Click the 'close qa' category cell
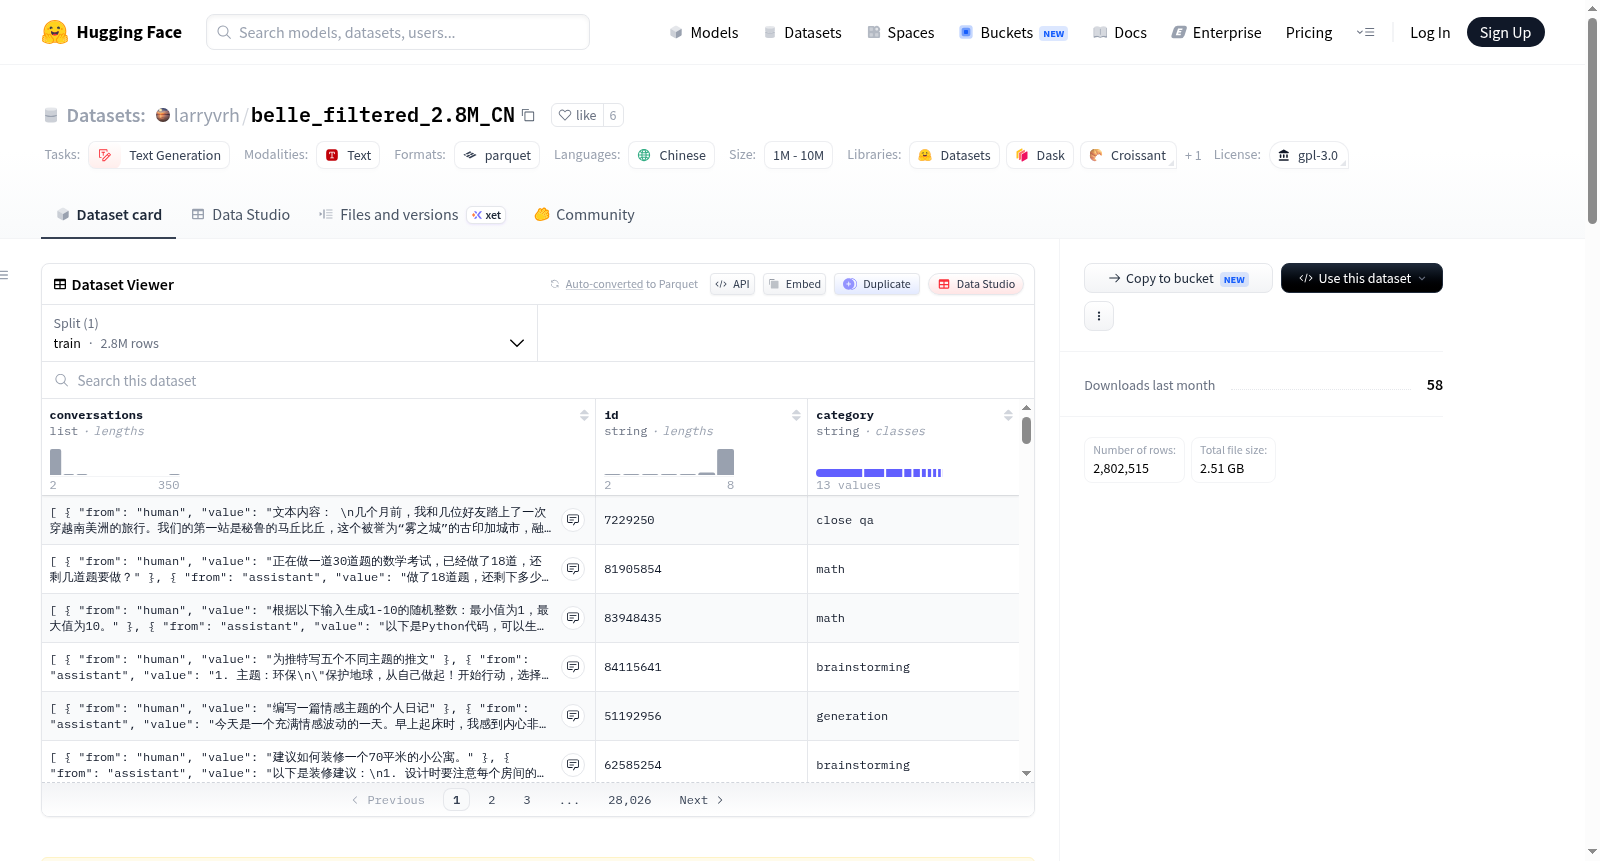This screenshot has width=1600, height=861. (913, 520)
